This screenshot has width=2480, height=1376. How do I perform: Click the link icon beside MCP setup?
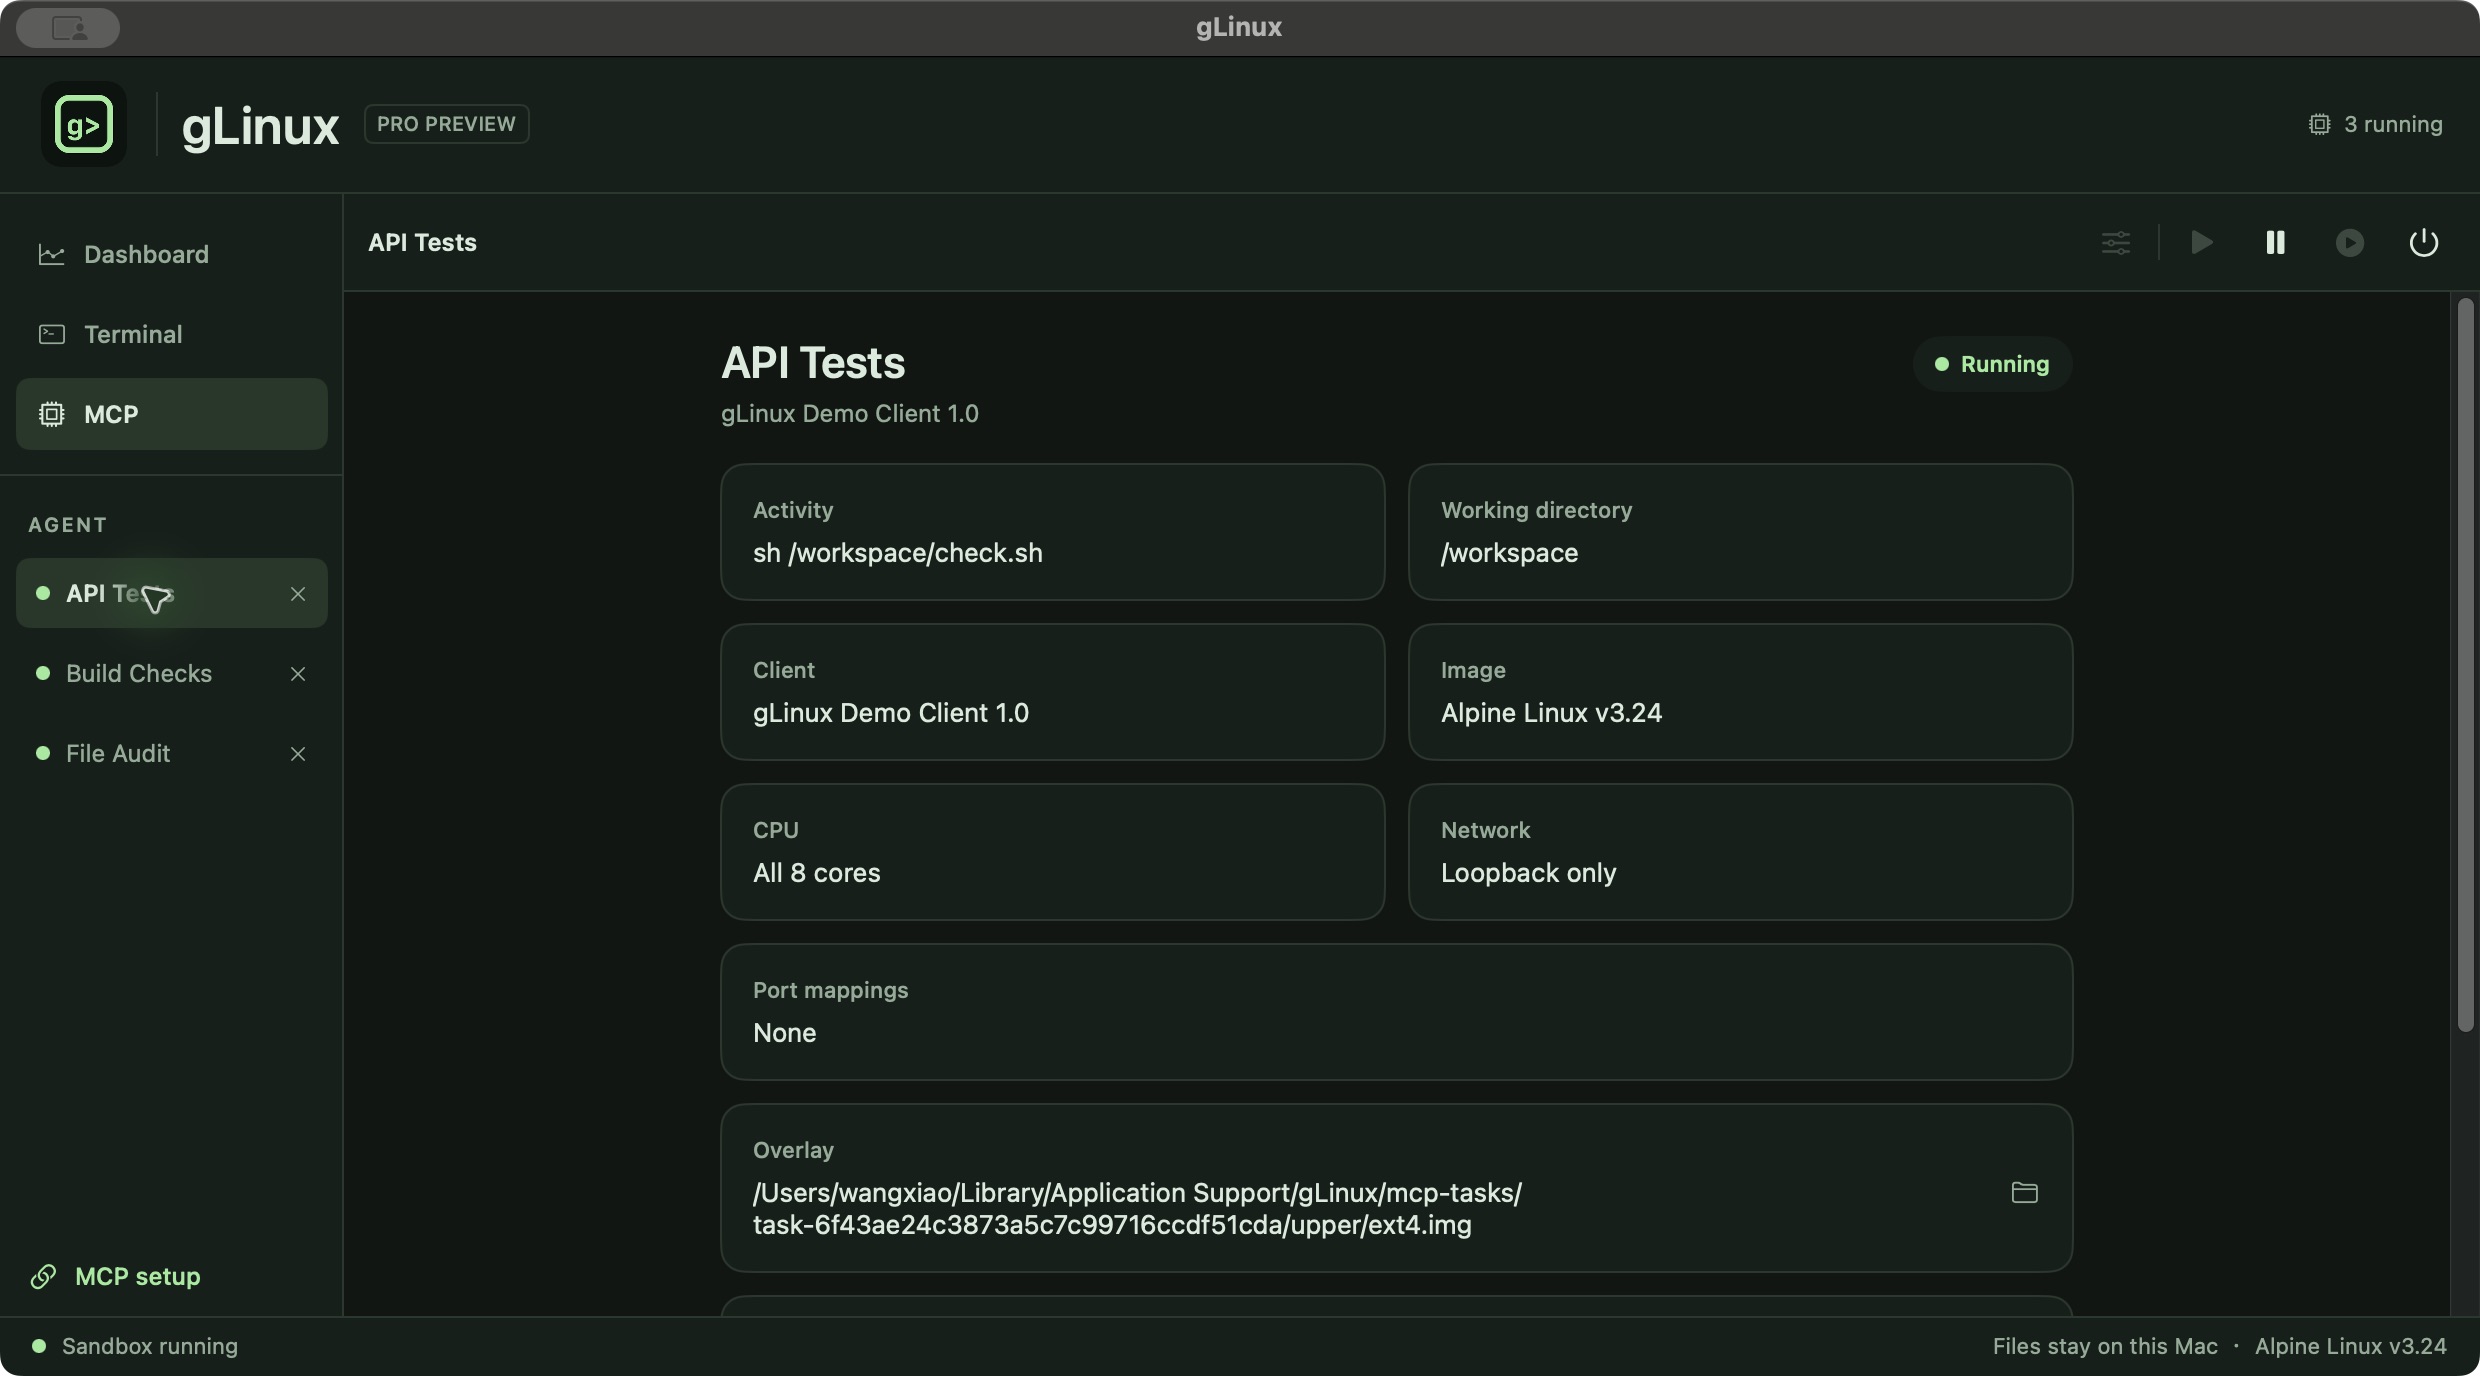click(x=43, y=1276)
